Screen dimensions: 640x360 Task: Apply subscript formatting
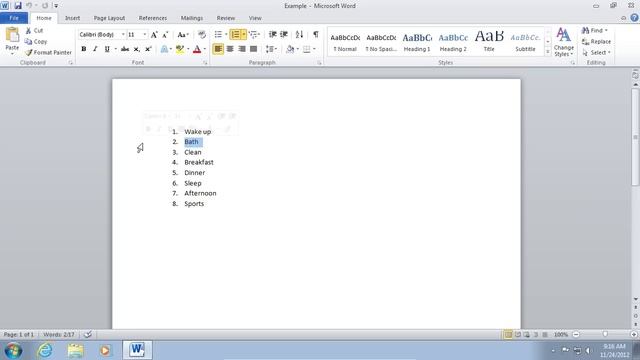(x=137, y=49)
